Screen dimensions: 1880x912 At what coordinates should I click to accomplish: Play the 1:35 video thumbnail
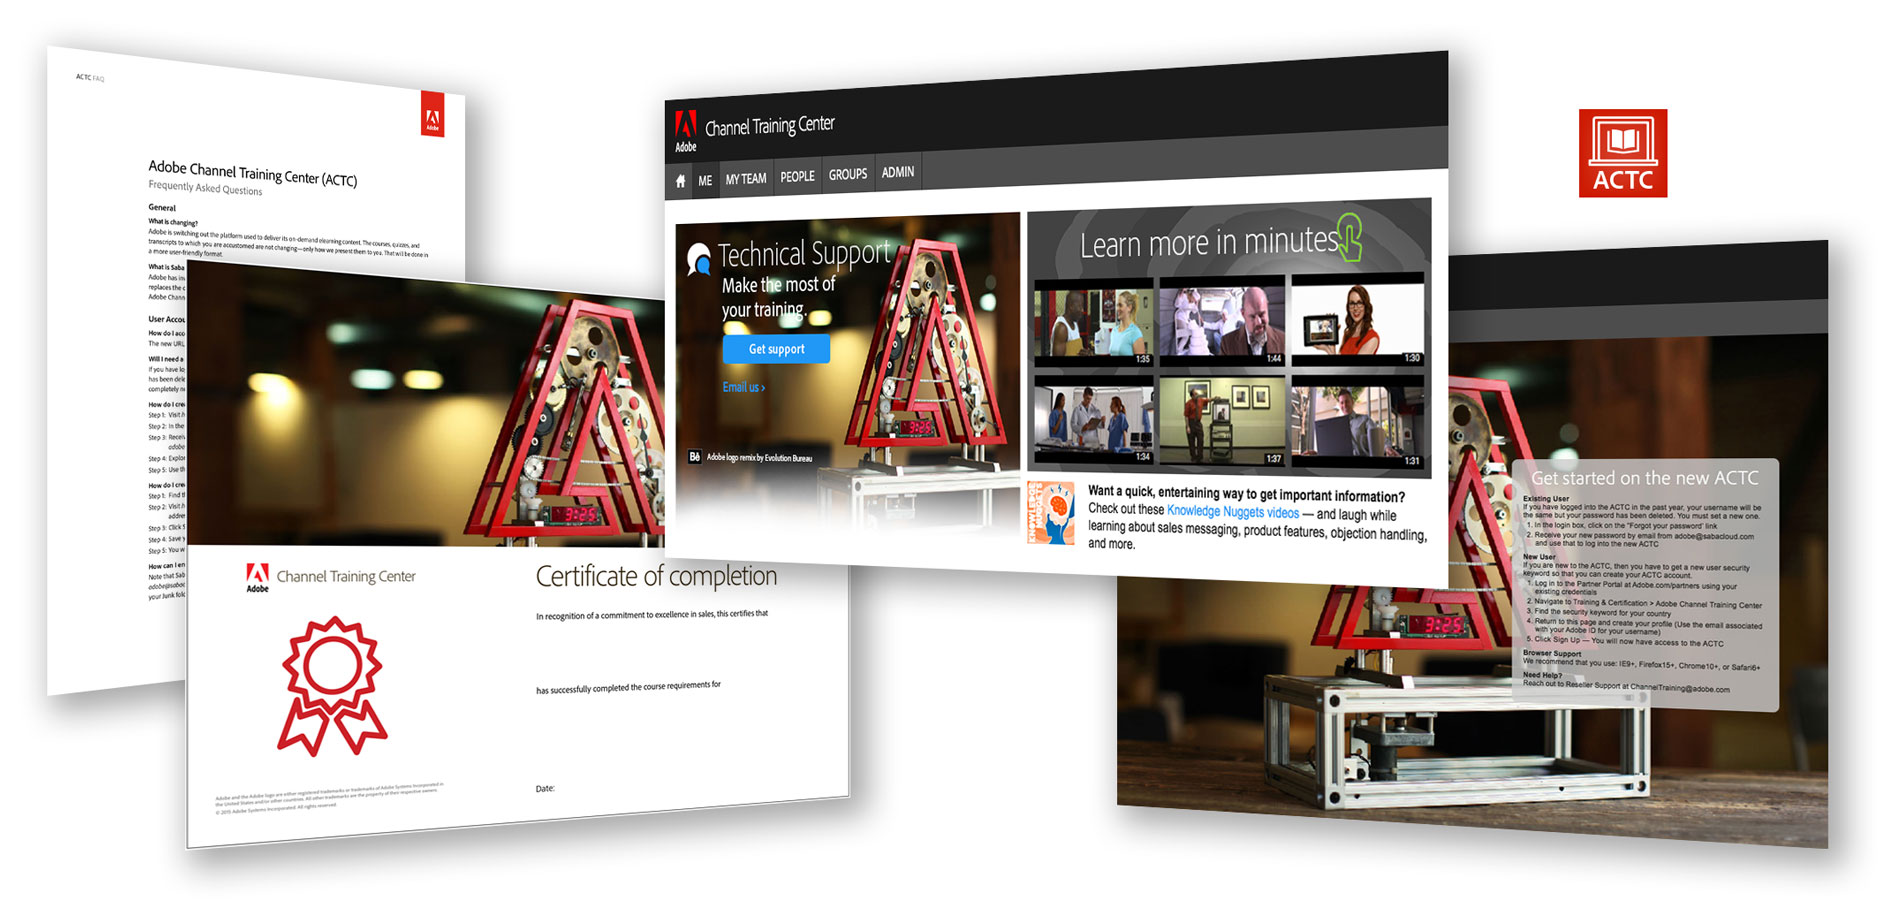point(1093,322)
